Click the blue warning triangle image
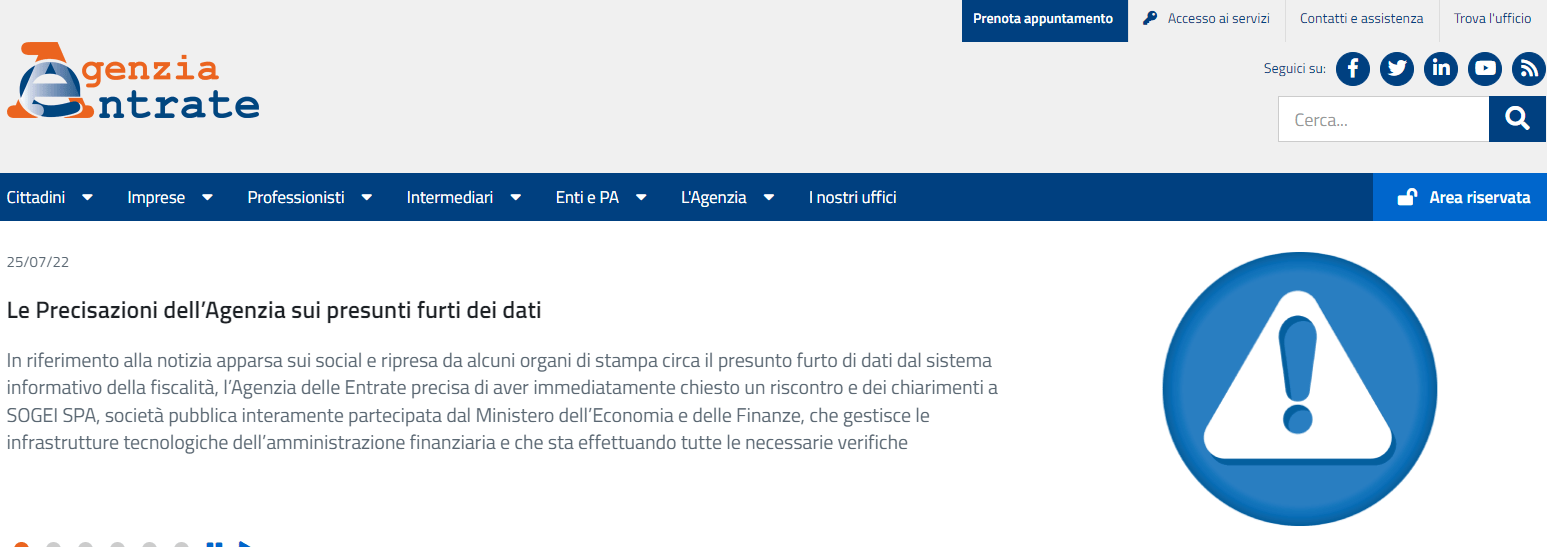The width and height of the screenshot is (1547, 547). [x=1299, y=389]
